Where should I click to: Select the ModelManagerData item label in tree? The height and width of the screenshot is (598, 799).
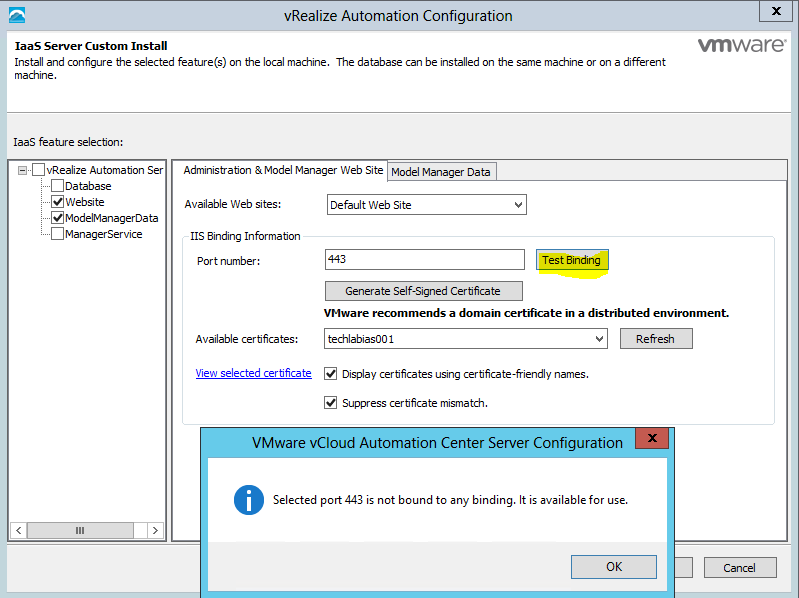pyautogui.click(x=112, y=218)
